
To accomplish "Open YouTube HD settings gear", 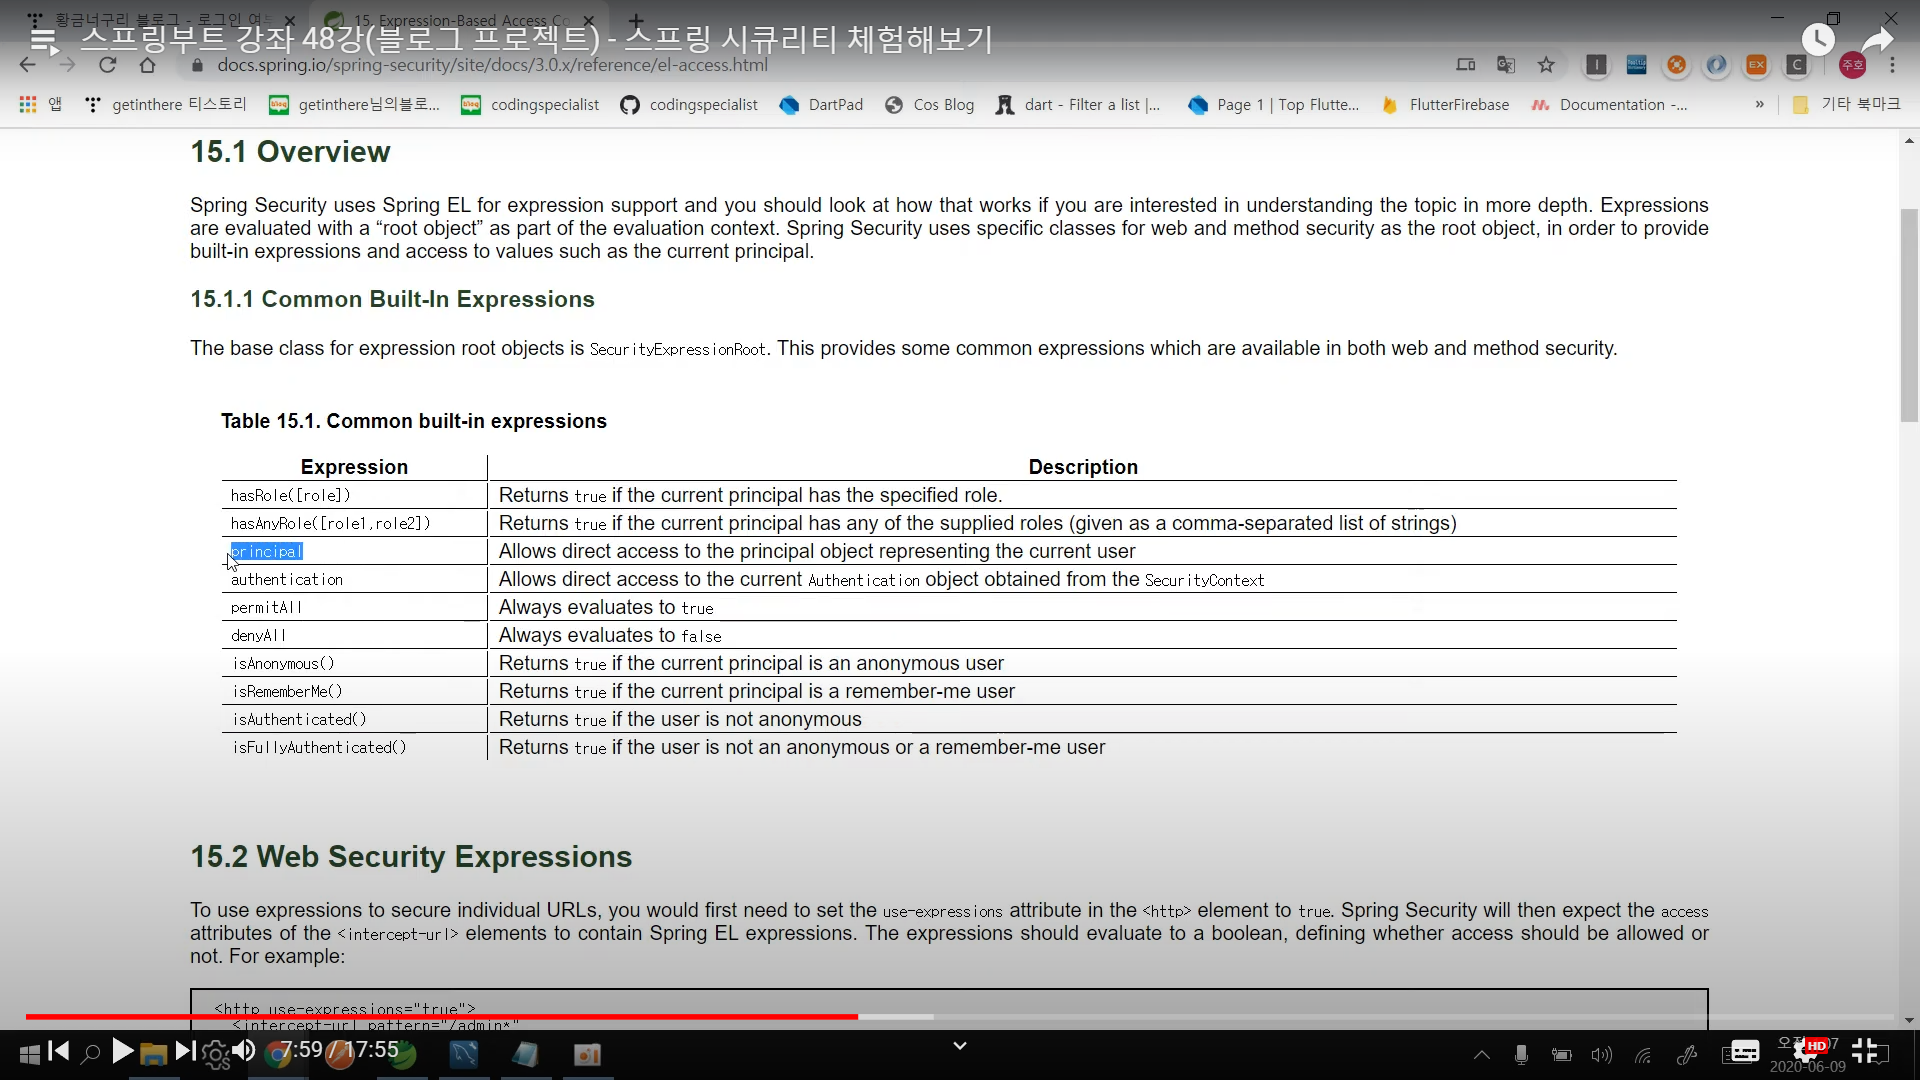I will [x=1806, y=1051].
